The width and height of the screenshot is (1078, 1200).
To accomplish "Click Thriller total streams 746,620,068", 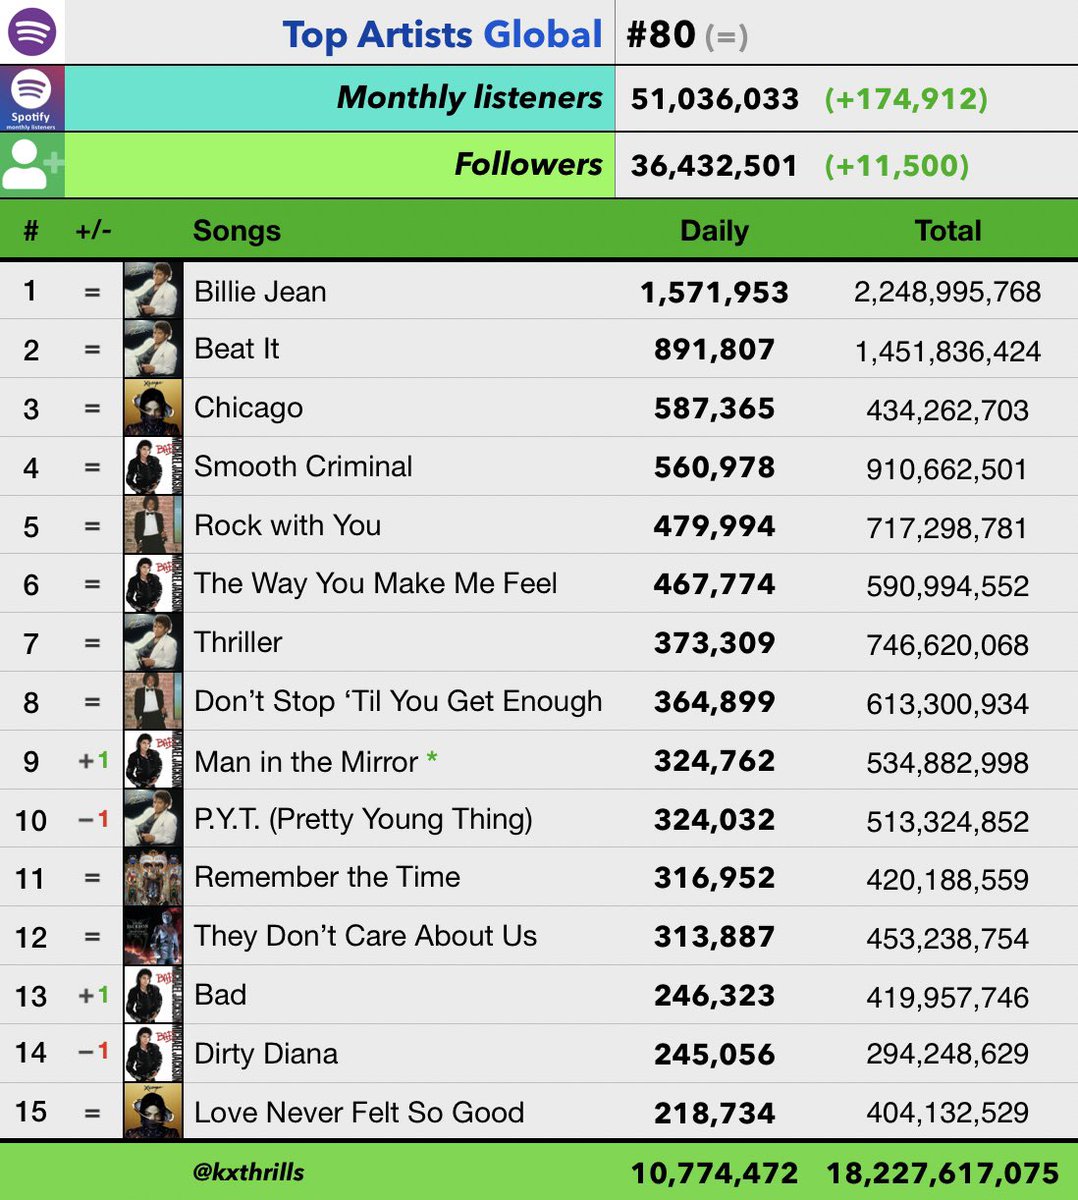I will coord(947,645).
